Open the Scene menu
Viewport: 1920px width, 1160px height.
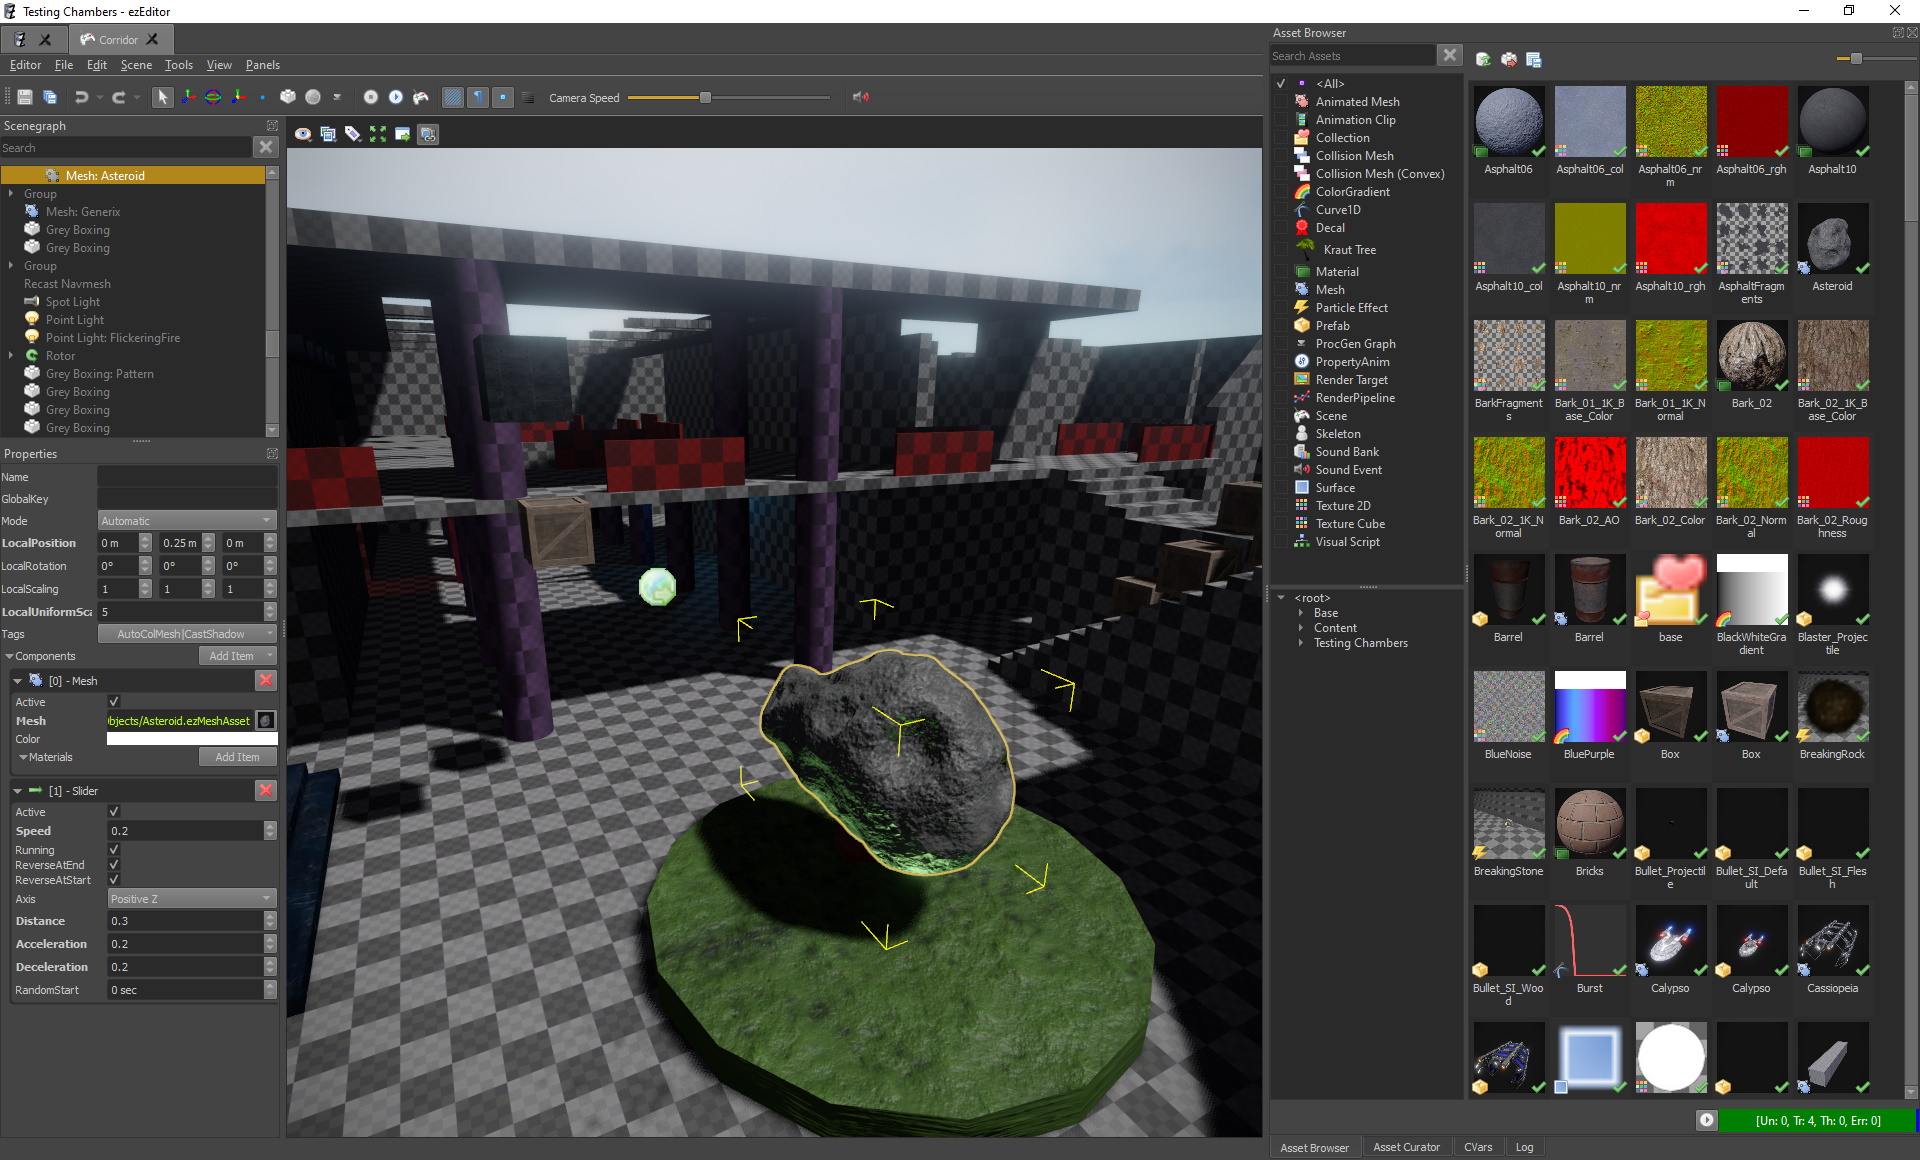point(136,65)
